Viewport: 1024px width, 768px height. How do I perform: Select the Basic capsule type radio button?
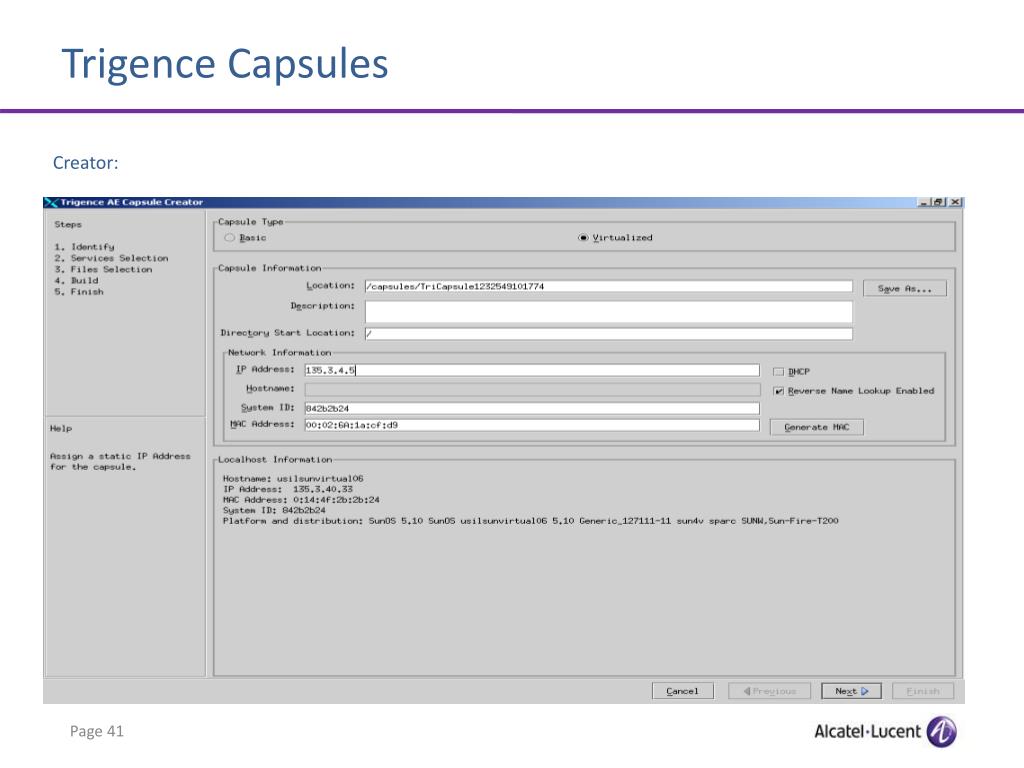click(x=229, y=238)
